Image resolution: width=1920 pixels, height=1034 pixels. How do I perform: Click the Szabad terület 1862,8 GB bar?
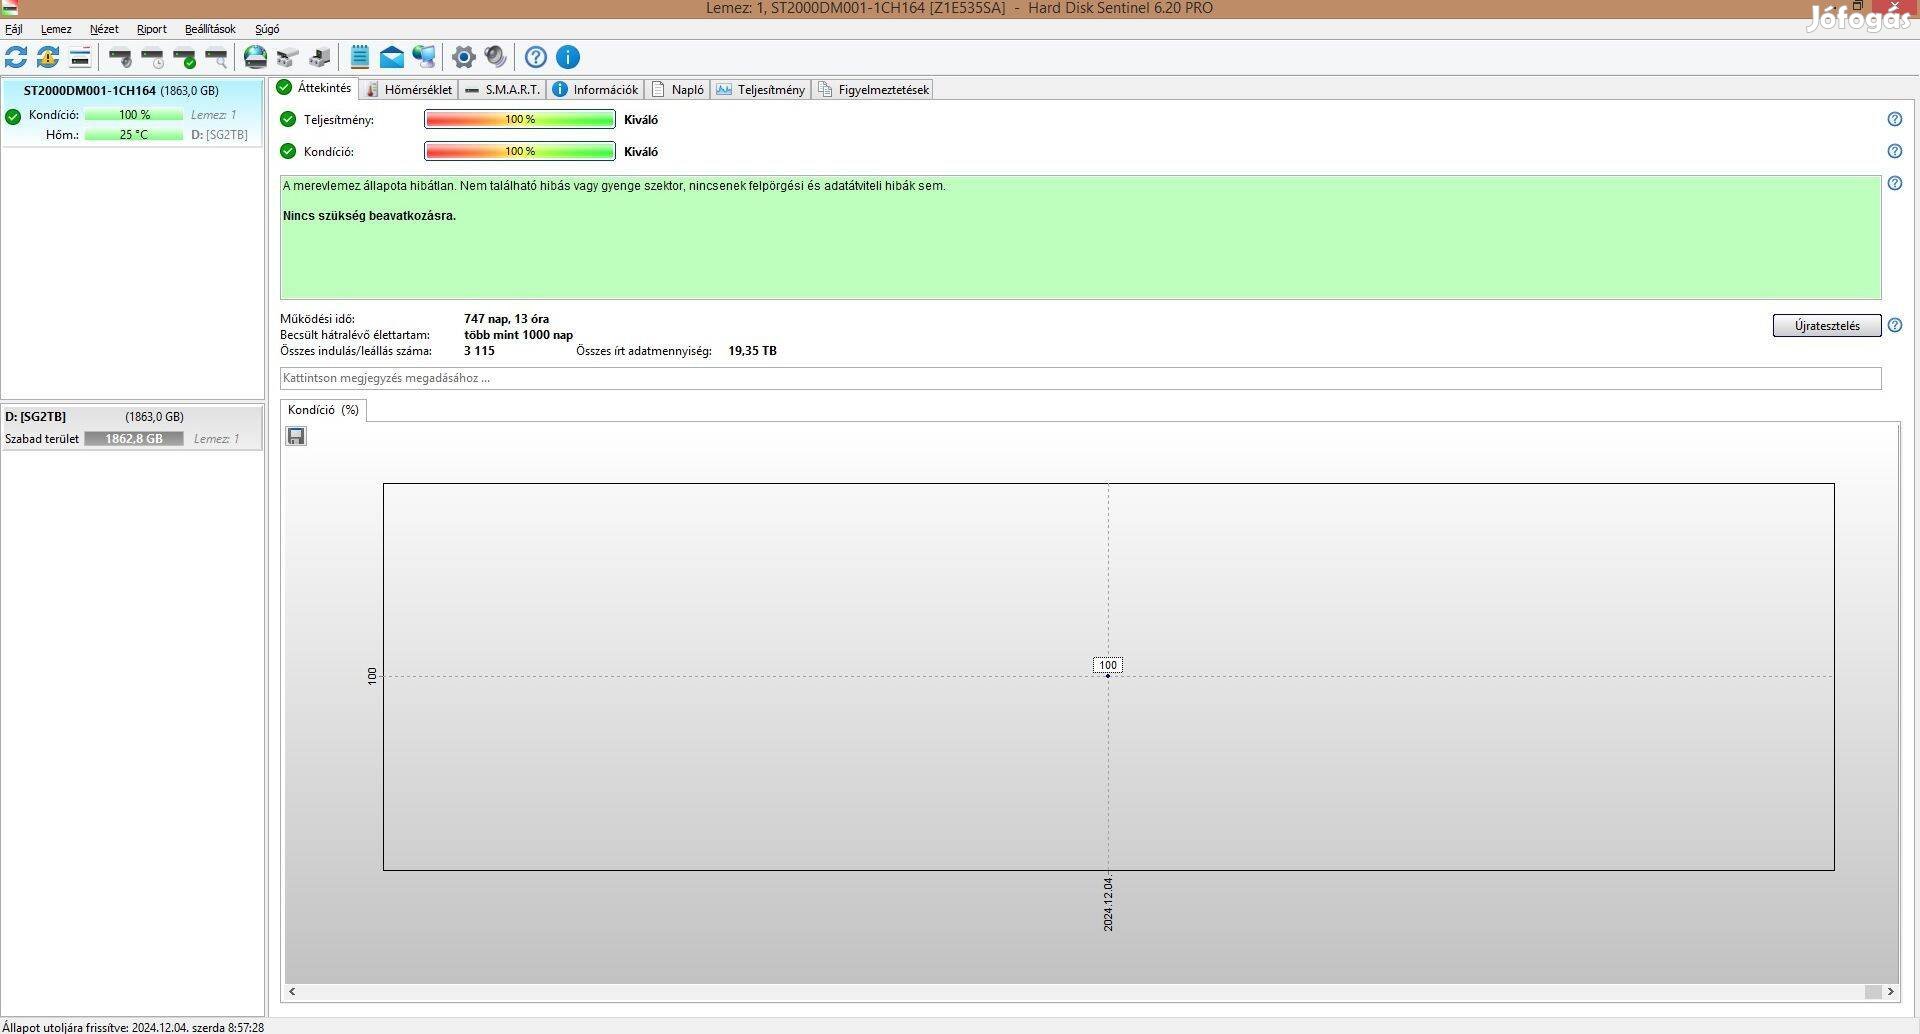(134, 439)
